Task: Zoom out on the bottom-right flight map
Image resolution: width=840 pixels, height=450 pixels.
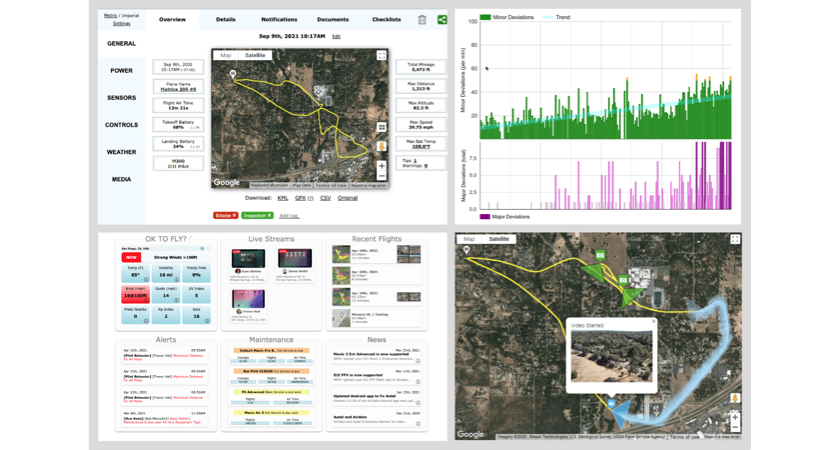Action: click(x=735, y=427)
